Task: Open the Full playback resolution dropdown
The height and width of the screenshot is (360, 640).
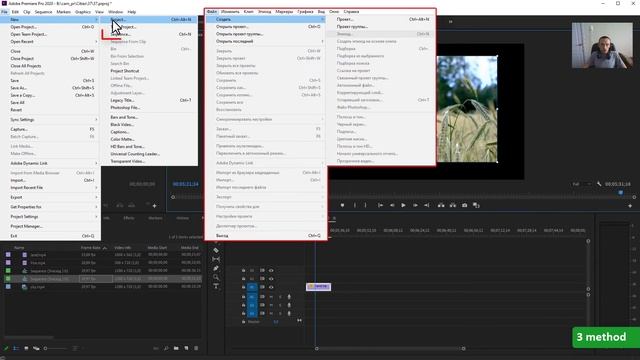Action: pyautogui.click(x=582, y=184)
